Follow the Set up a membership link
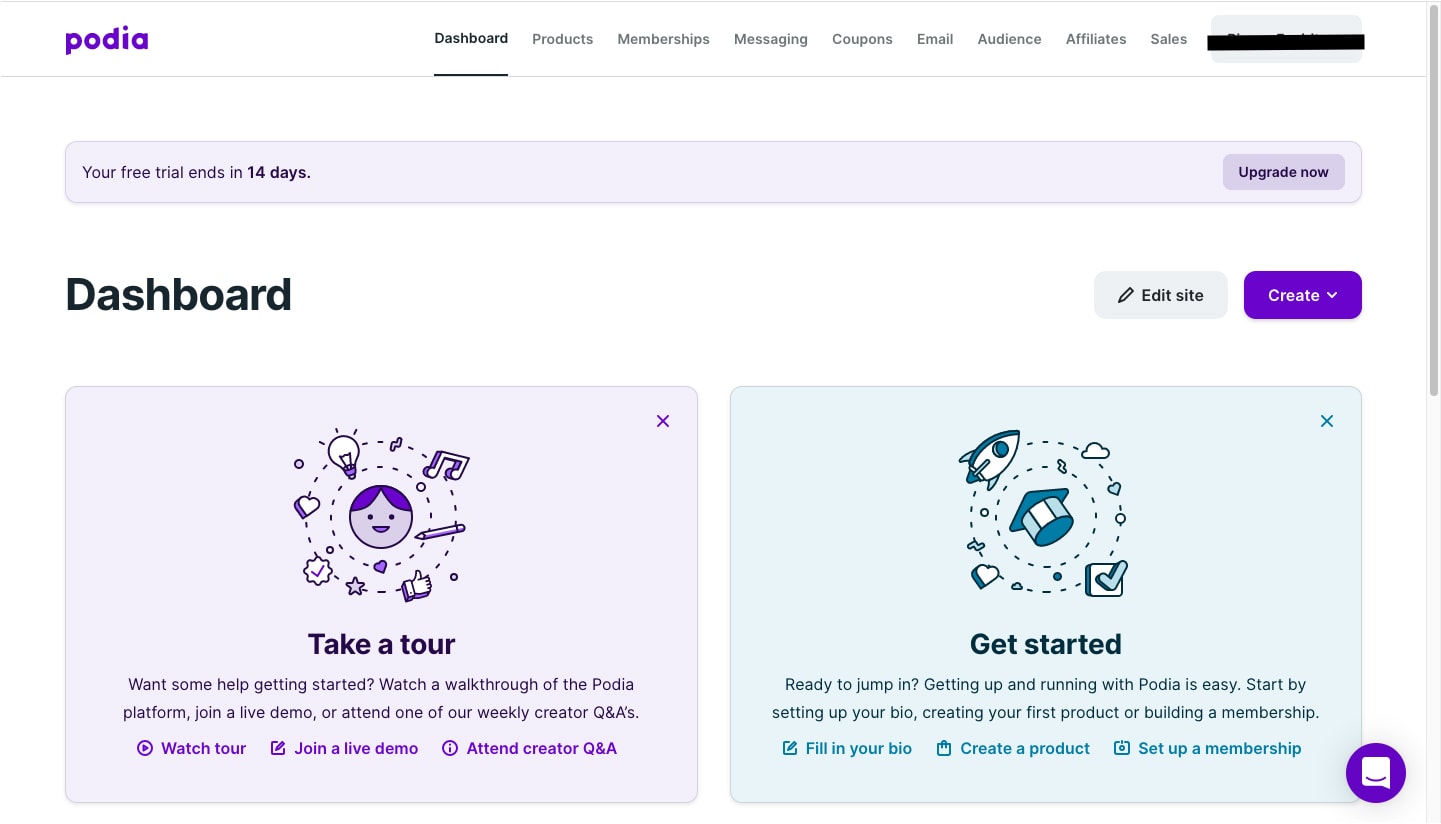 [x=1220, y=748]
